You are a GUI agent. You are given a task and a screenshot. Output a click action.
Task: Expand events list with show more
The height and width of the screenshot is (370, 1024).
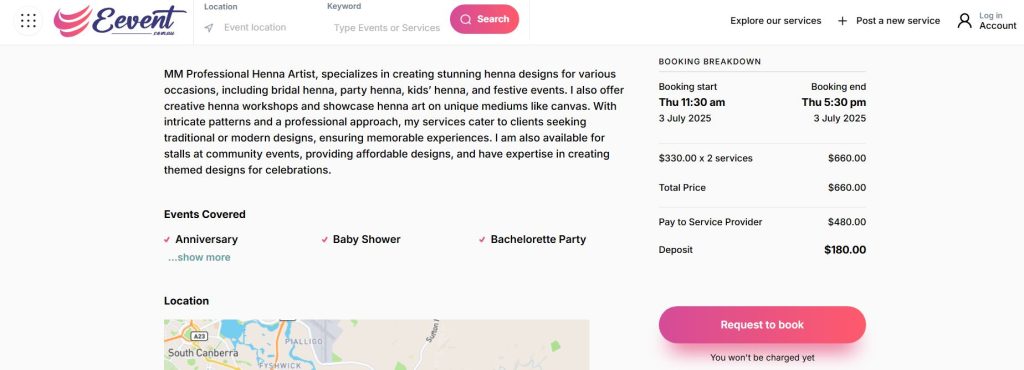tap(199, 257)
